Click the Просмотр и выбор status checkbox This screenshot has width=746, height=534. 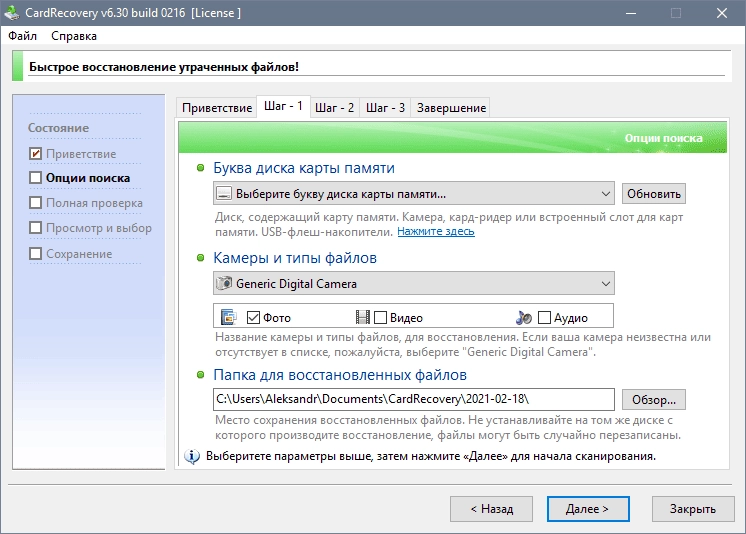[x=36, y=228]
